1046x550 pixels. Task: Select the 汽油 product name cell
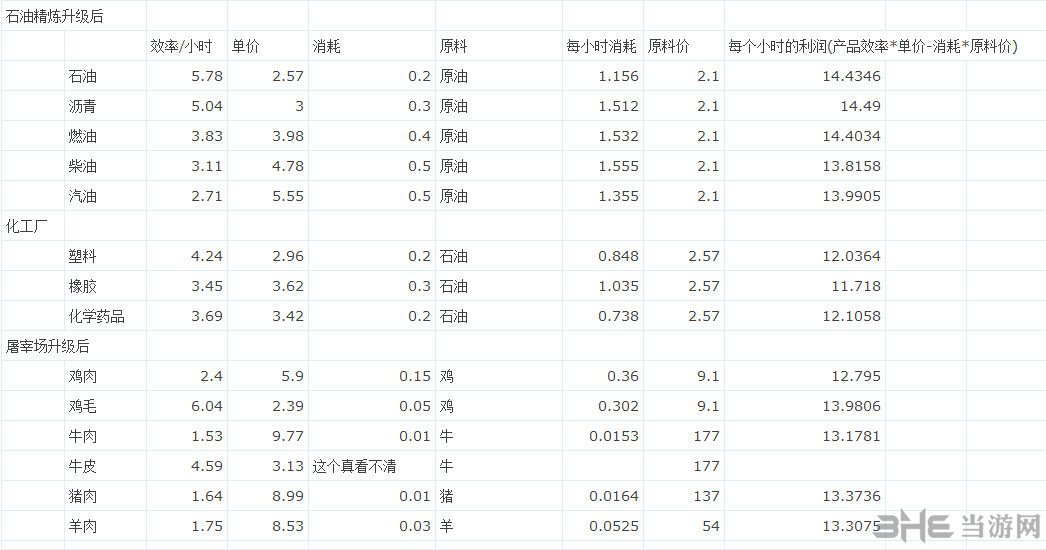83,196
